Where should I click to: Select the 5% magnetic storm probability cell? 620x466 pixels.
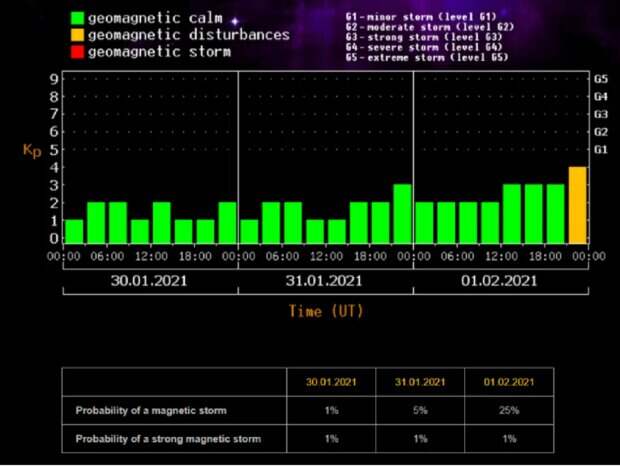(x=420, y=410)
